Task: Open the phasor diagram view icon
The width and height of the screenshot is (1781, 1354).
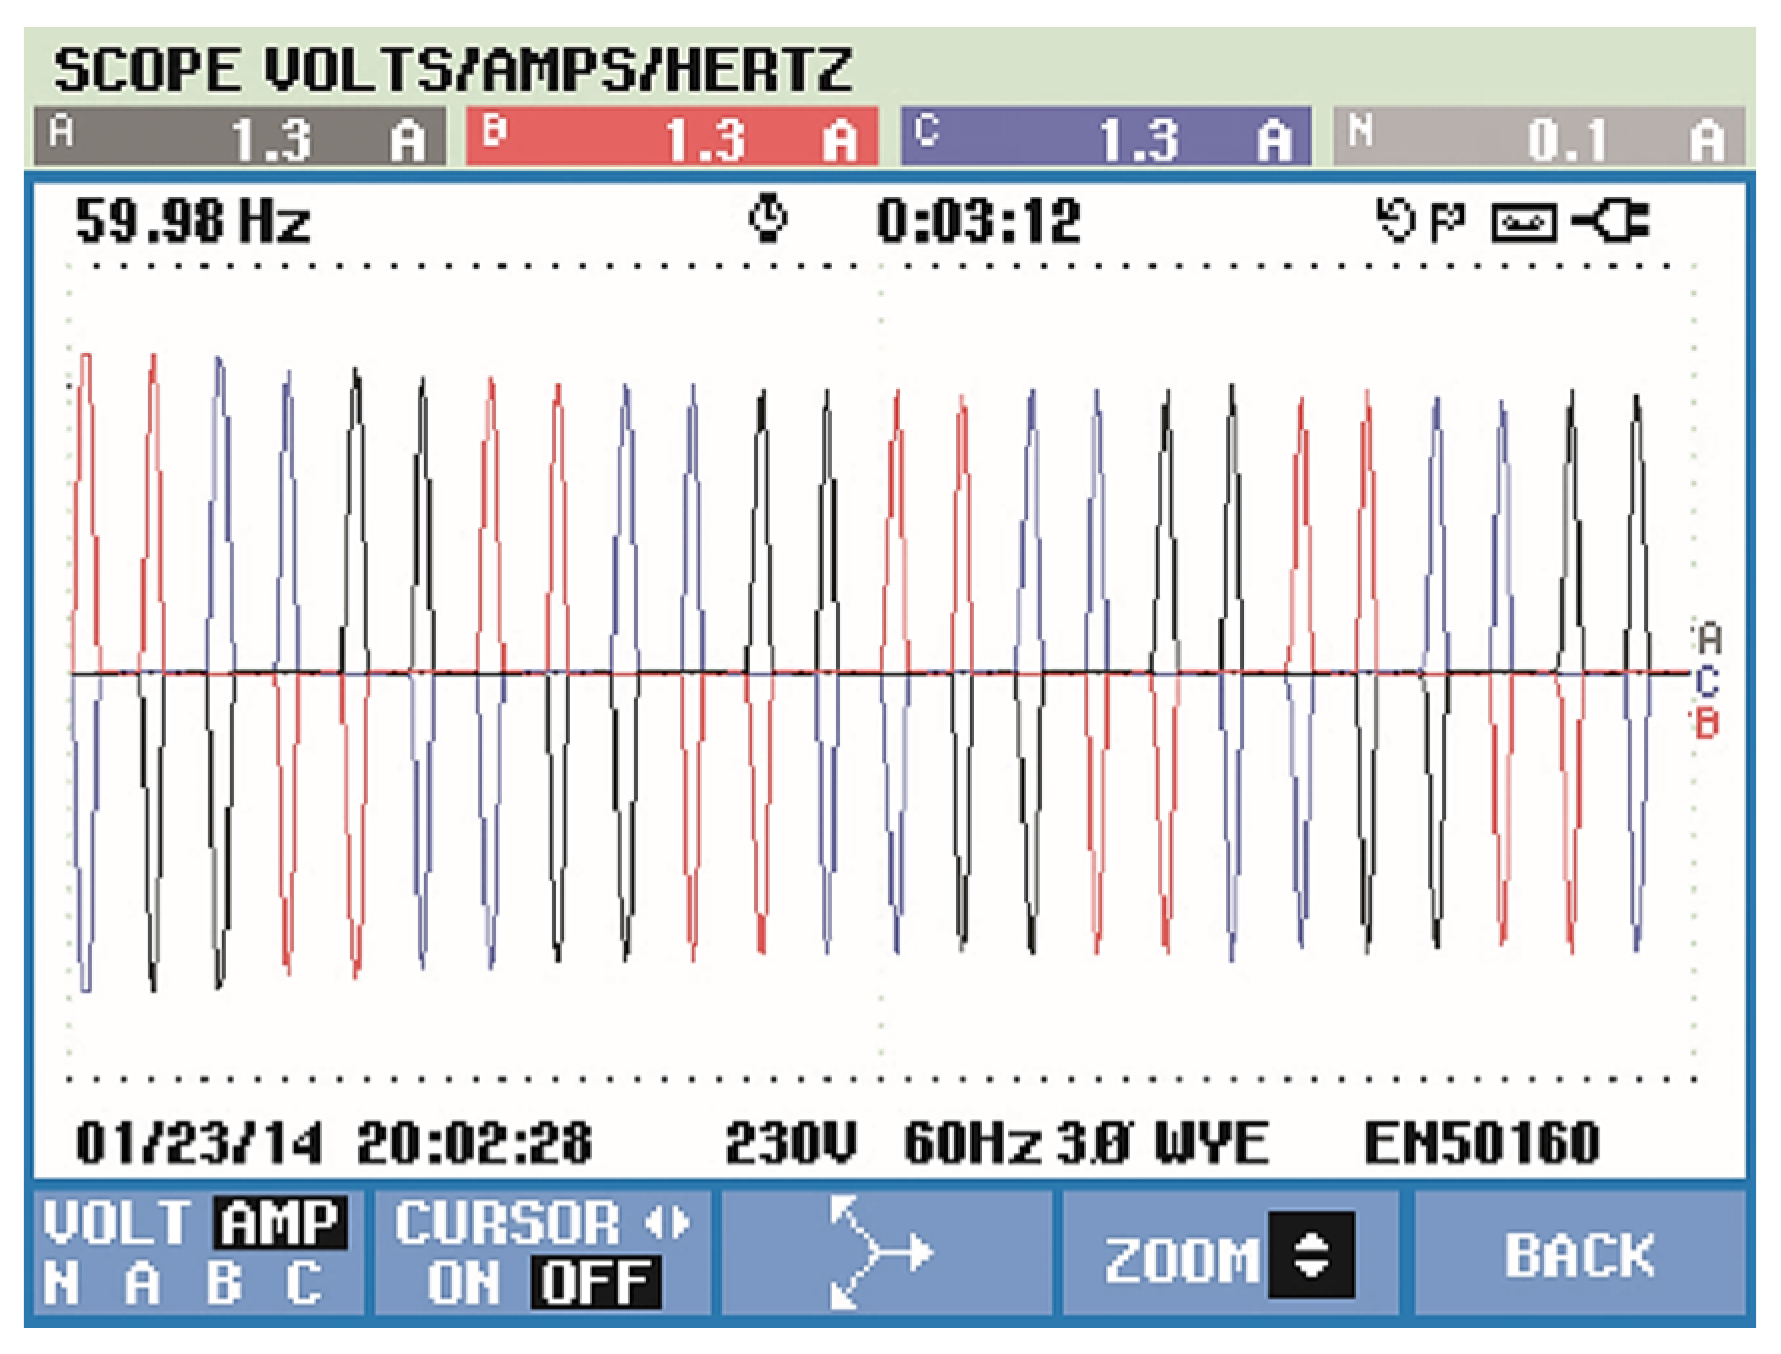Action: click(x=880, y=1253)
